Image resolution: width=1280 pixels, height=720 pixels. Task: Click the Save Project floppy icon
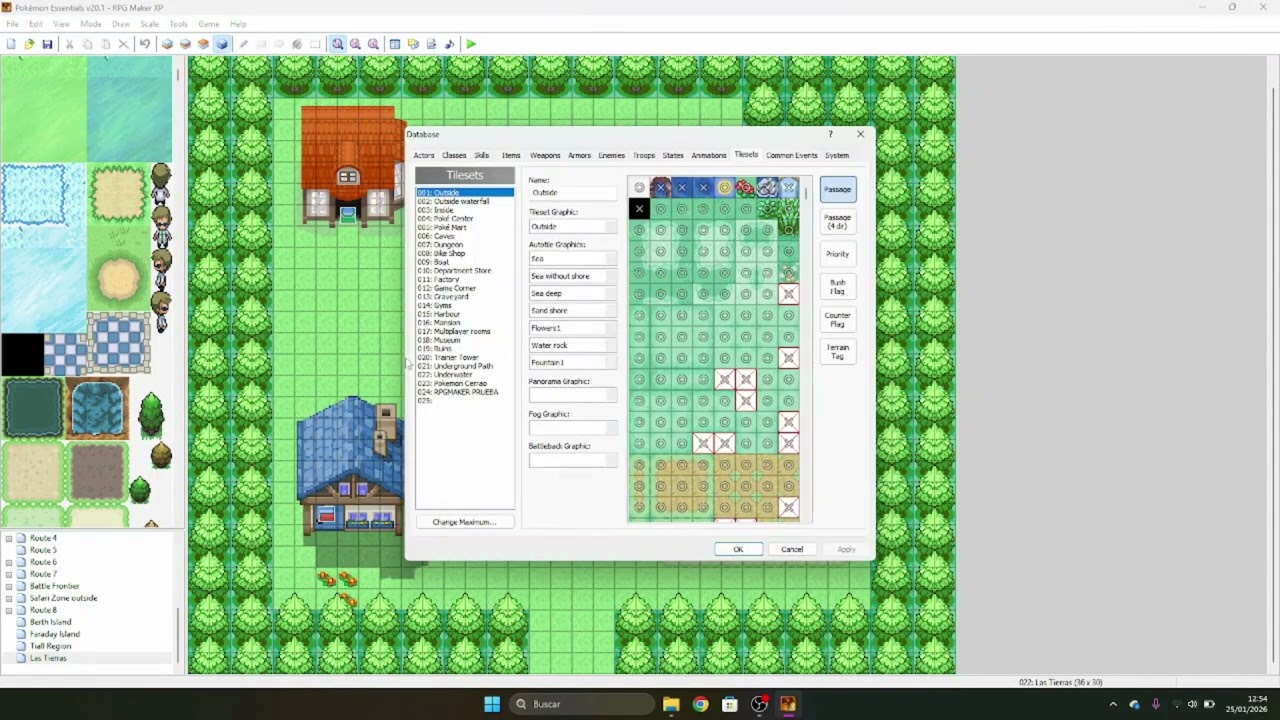(47, 44)
